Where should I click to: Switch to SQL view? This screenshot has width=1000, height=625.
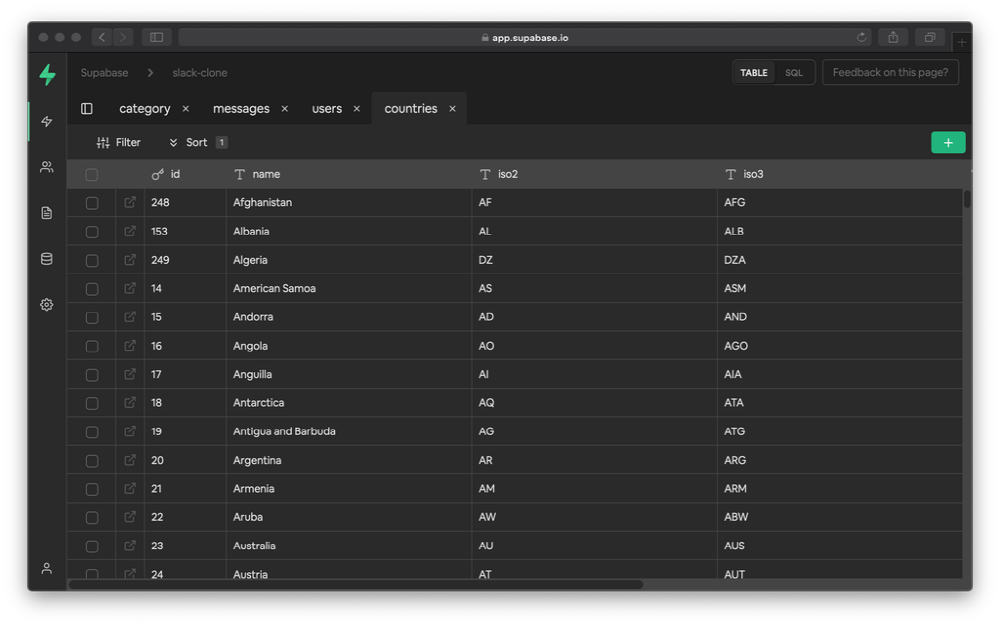point(794,73)
